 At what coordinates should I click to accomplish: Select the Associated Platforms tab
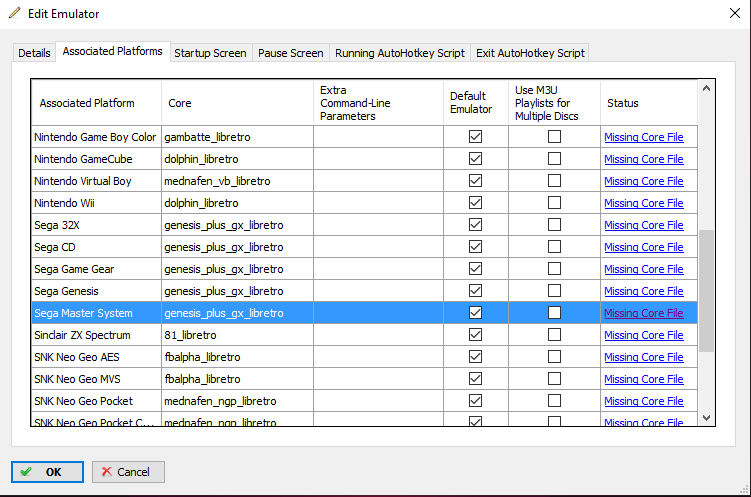113,51
